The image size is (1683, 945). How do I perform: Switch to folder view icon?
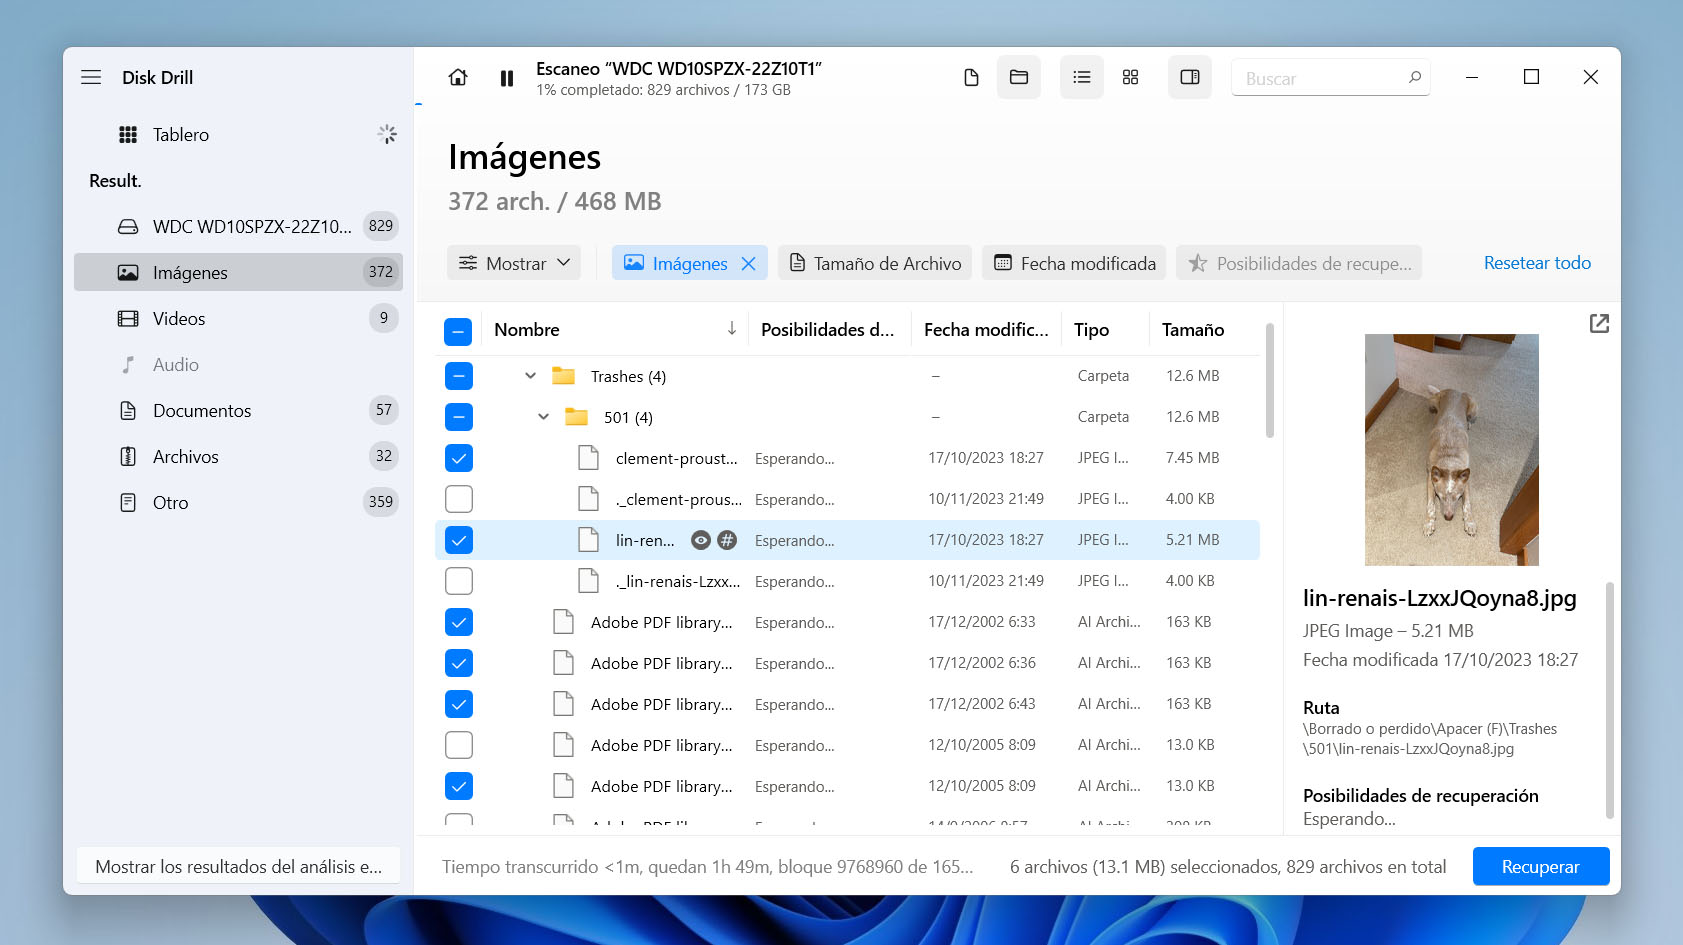[1019, 77]
